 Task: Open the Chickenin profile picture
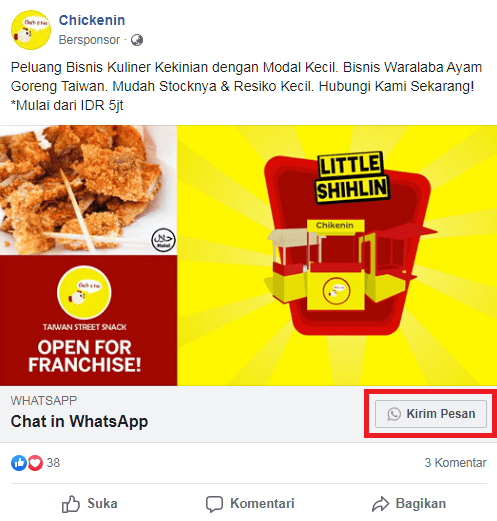31,30
